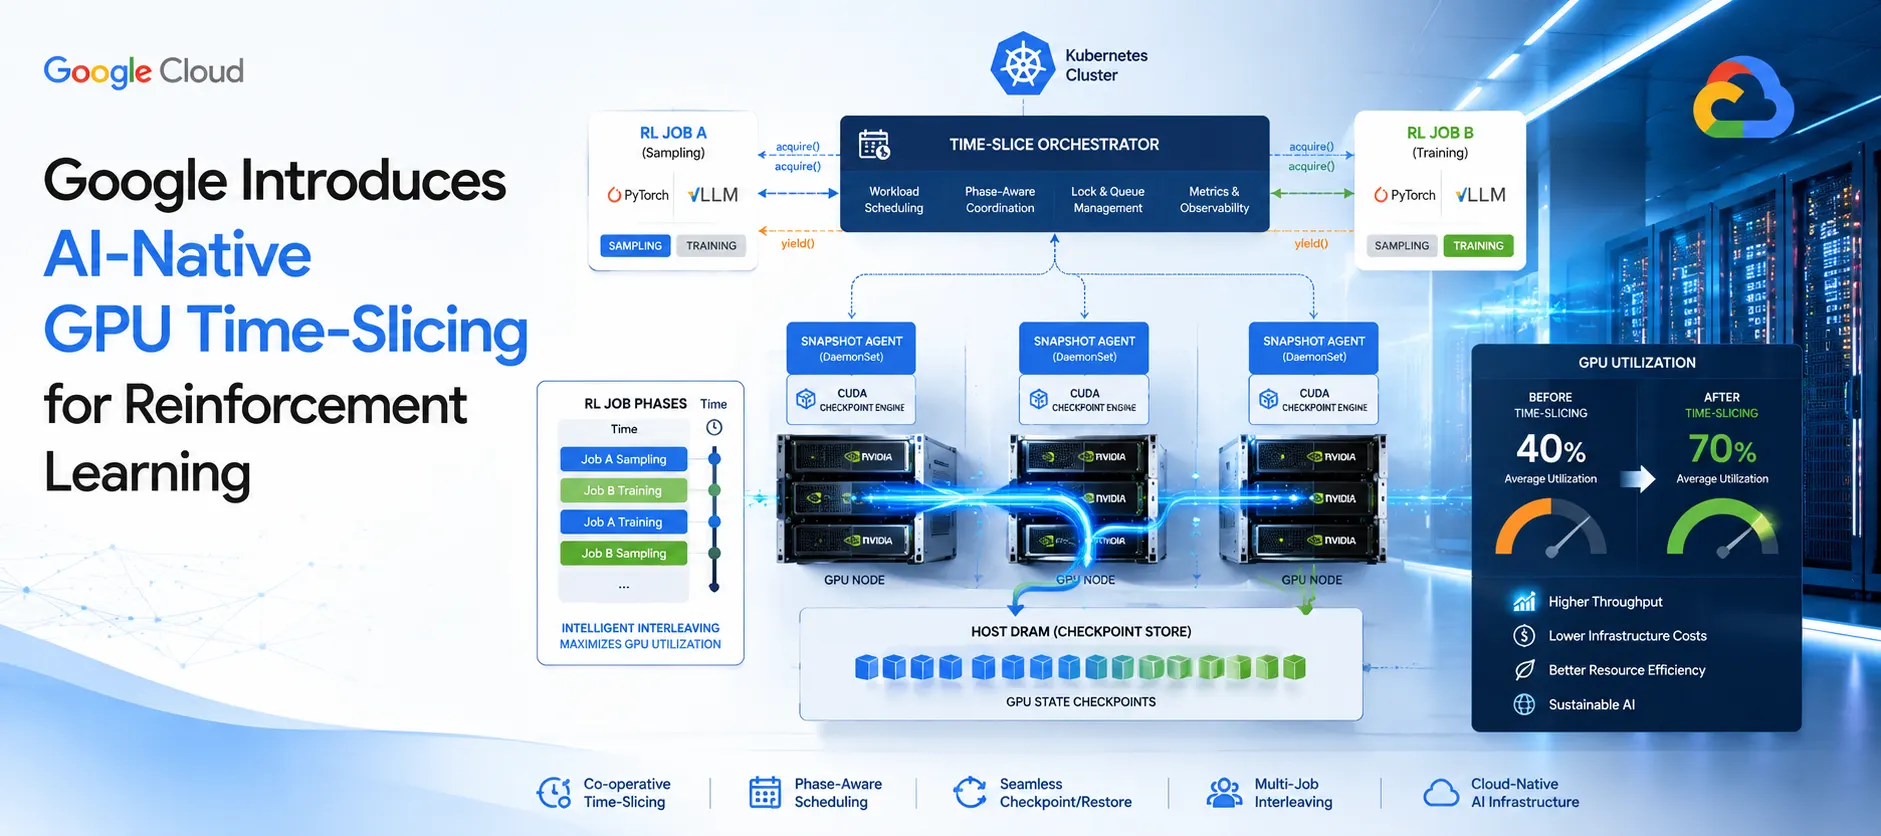Viewport: 1881px width, 836px height.
Task: Select the SAMPLING tag in RL Job A
Action: coord(635,245)
